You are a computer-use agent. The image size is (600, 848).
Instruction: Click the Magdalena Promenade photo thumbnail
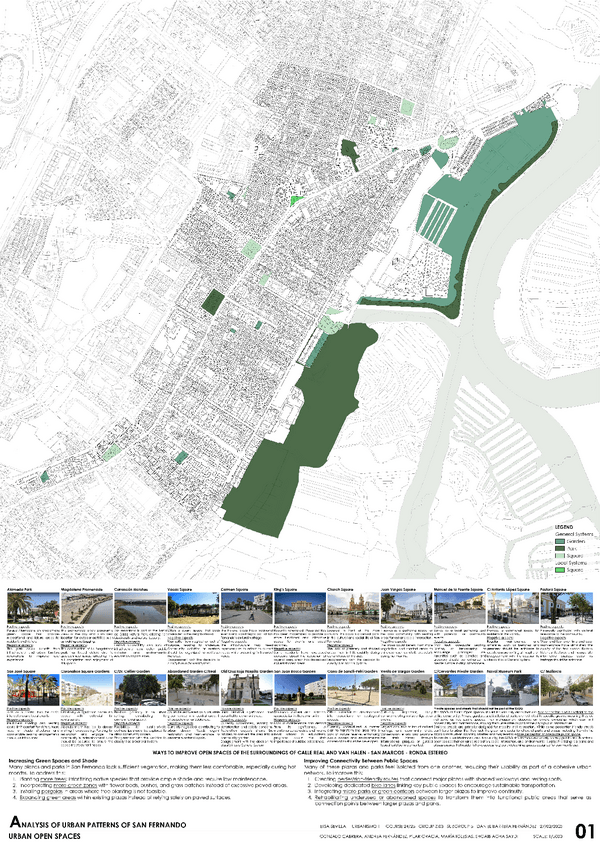coord(87,608)
